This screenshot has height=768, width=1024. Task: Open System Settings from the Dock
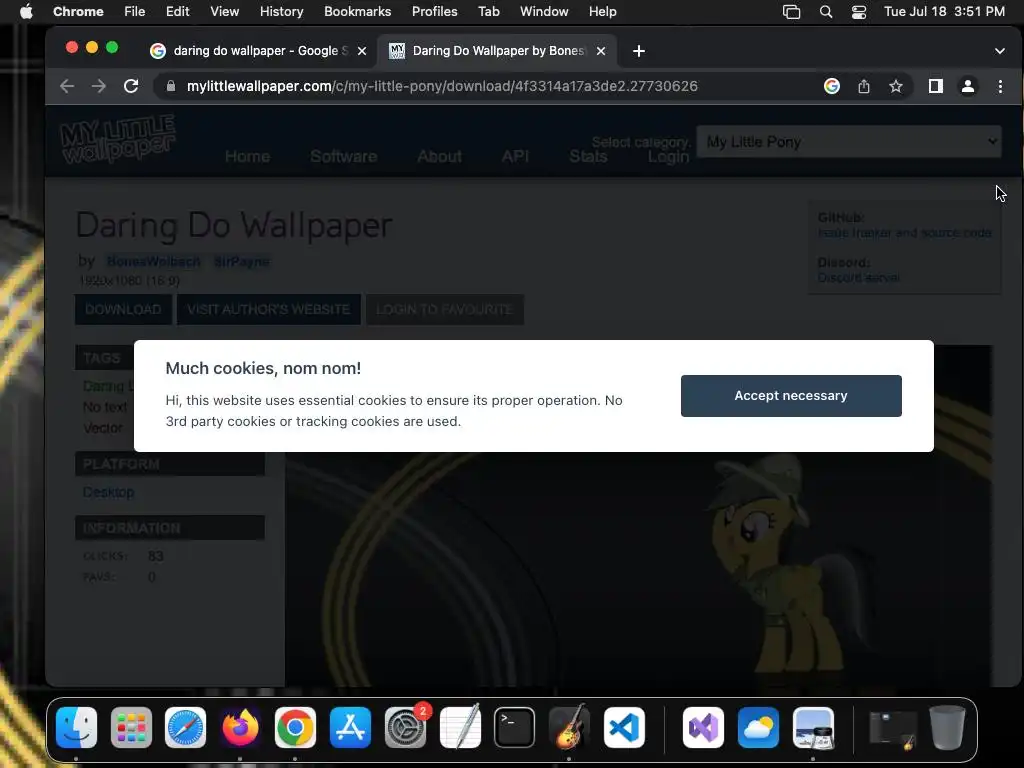point(406,728)
